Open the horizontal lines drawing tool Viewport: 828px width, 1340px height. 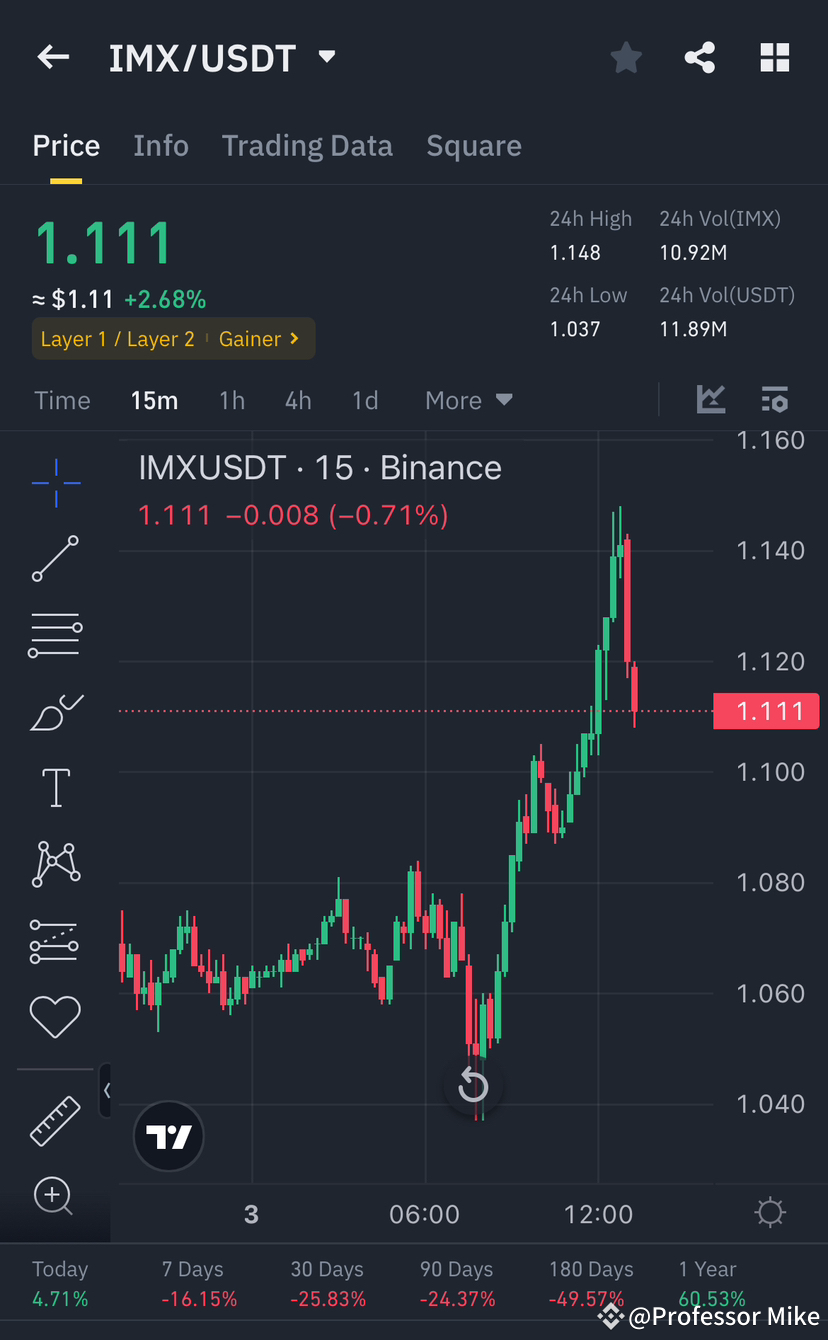(x=55, y=635)
